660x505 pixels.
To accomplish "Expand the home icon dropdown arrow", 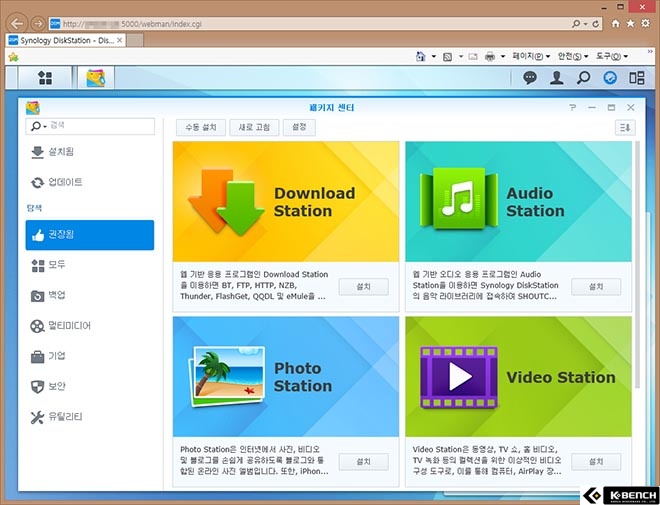I will [x=434, y=56].
